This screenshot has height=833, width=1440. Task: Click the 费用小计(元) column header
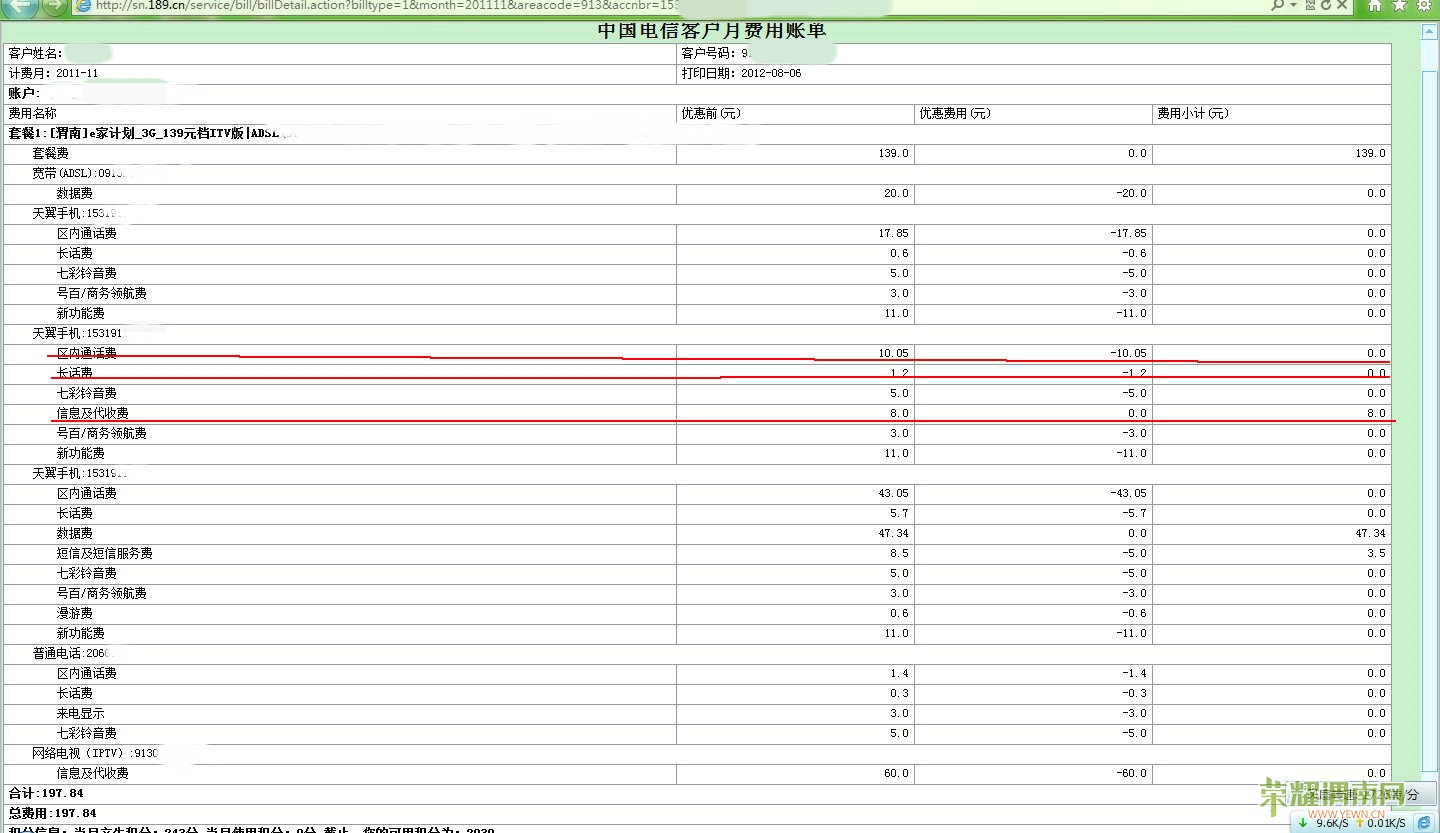(1192, 114)
